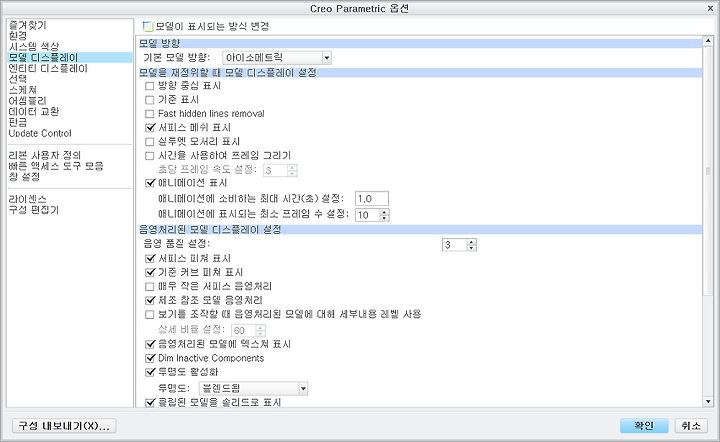
Task: Click the model display header icon
Action: coord(147,26)
